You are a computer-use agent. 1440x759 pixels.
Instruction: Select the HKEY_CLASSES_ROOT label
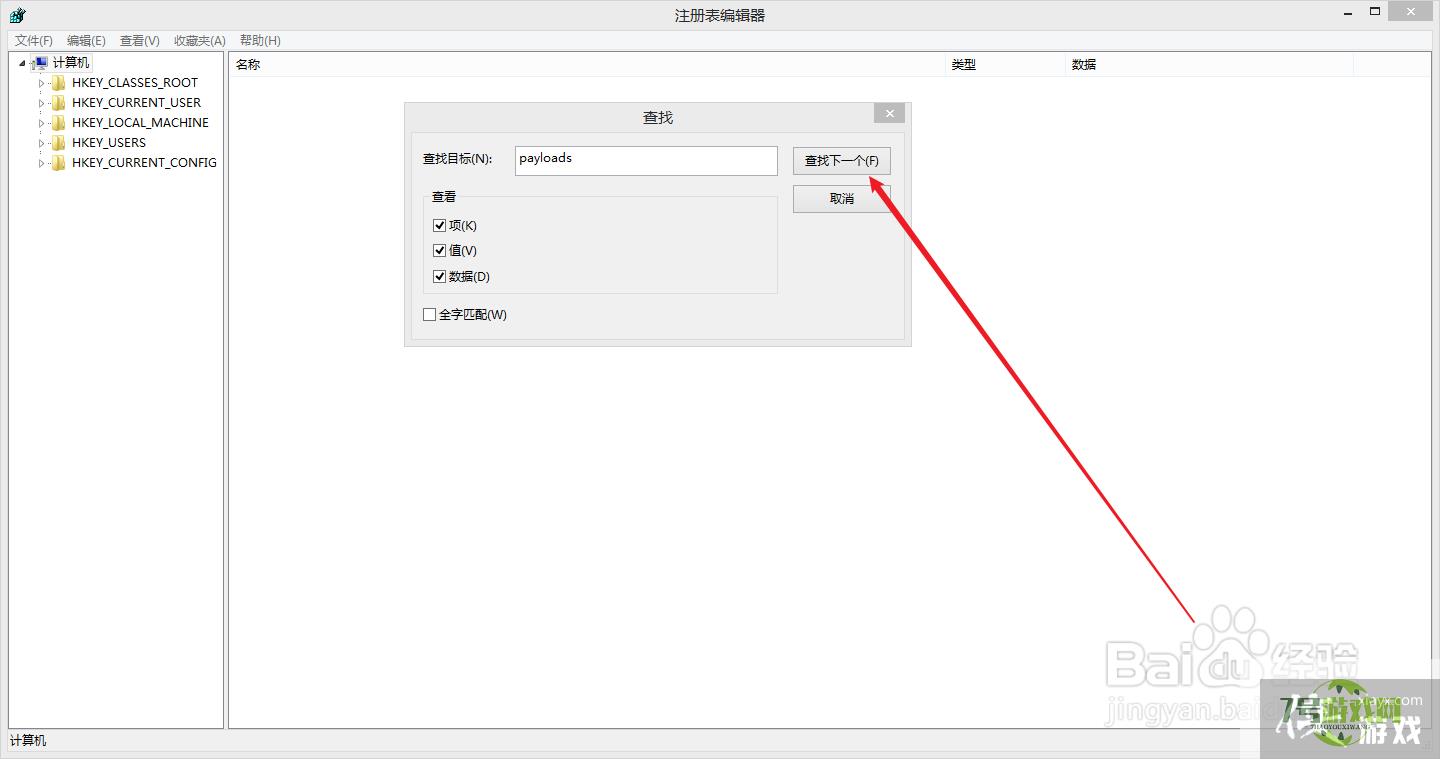[x=135, y=83]
